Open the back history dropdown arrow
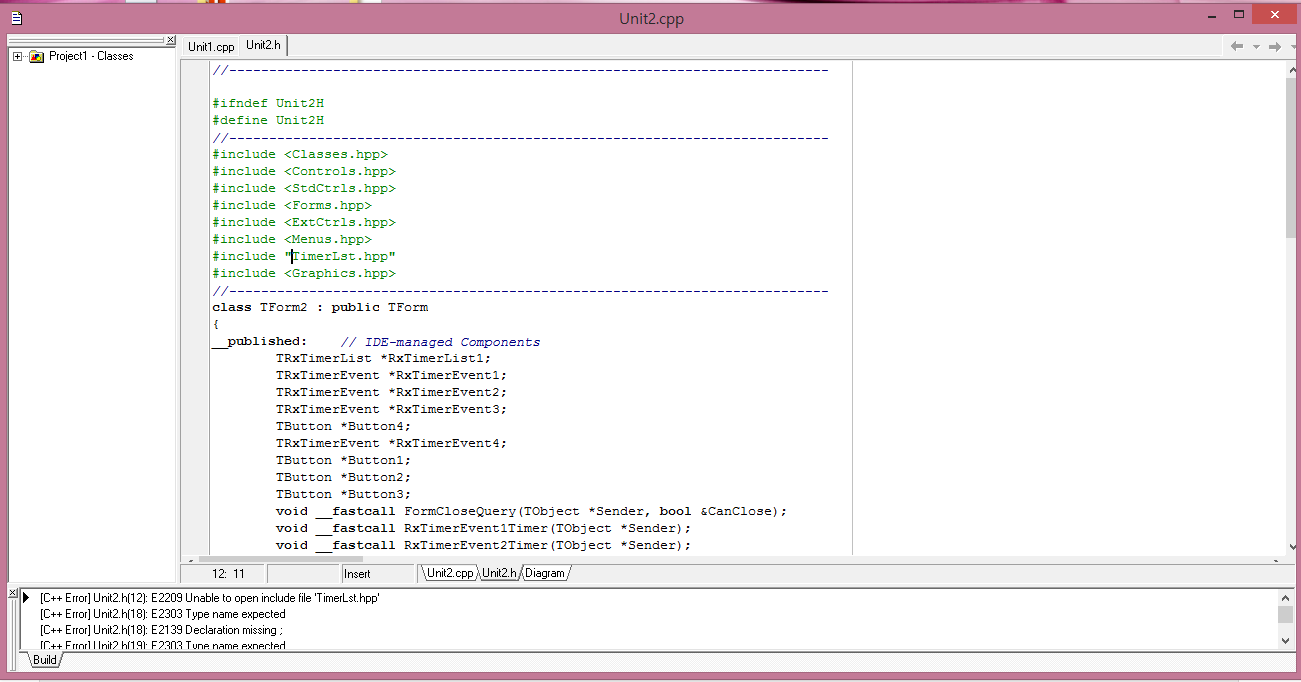Viewport: 1301px width, 682px height. point(1255,47)
